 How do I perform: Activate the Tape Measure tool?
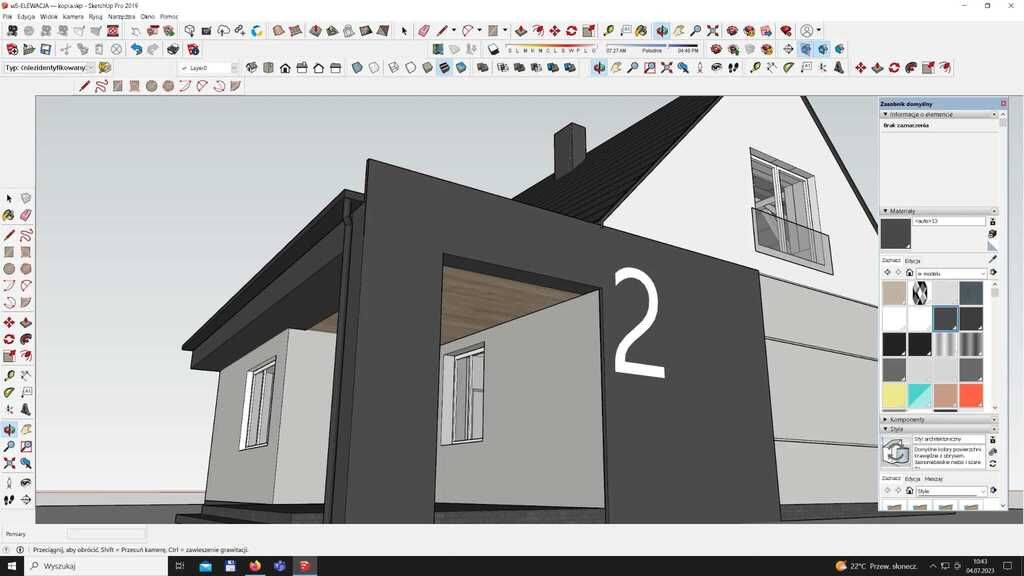[9, 376]
